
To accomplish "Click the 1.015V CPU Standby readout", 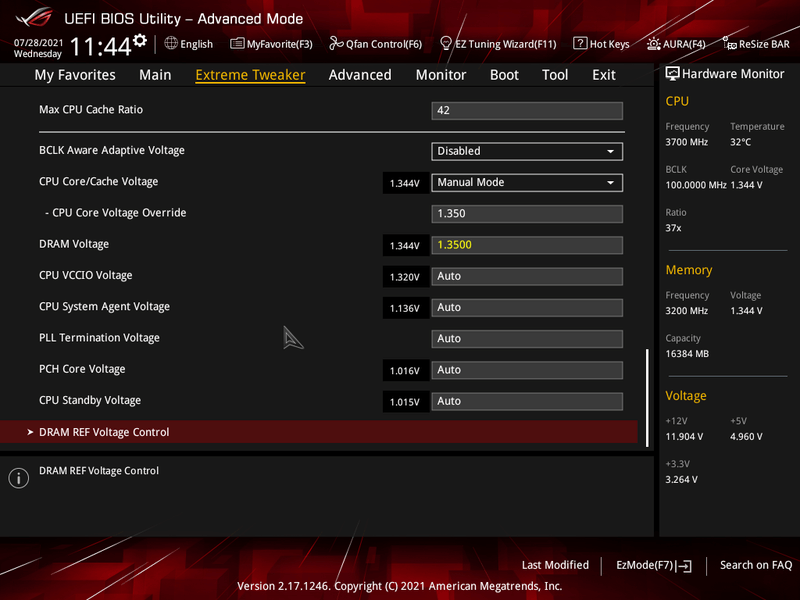I will pyautogui.click(x=405, y=402).
